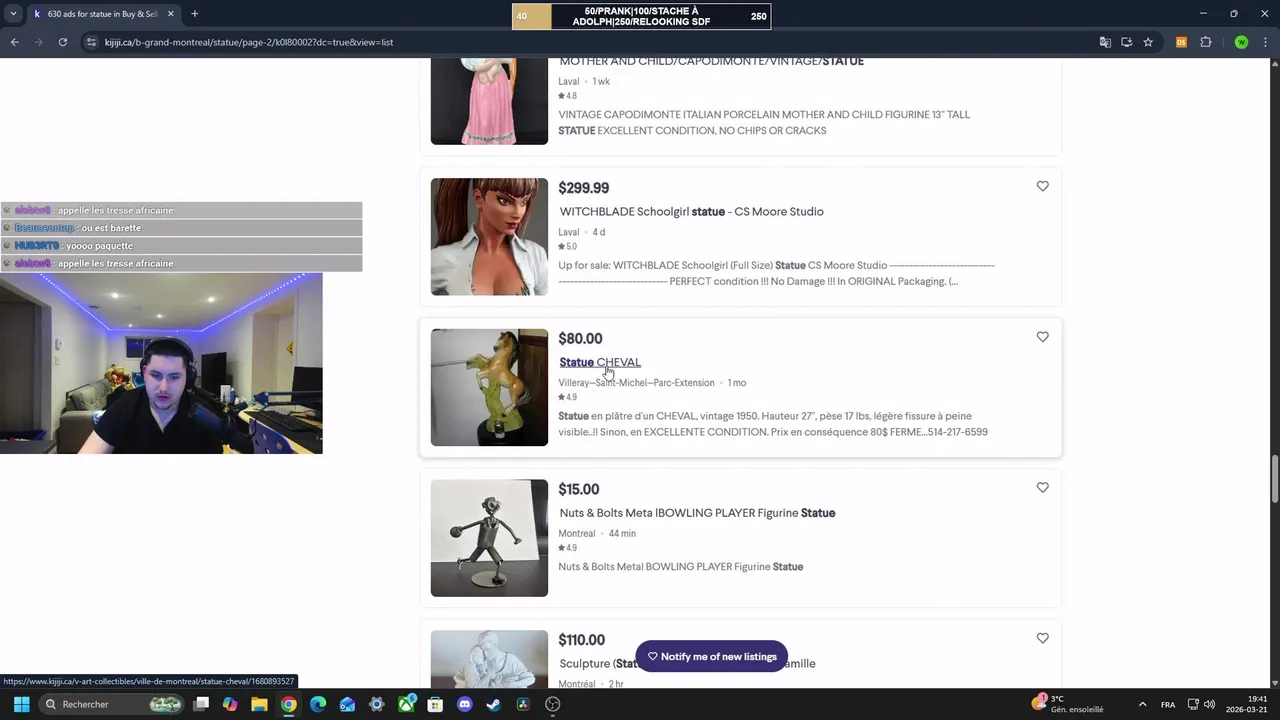1280x720 pixels.
Task: Click Notify me of new listings button
Action: 711,657
